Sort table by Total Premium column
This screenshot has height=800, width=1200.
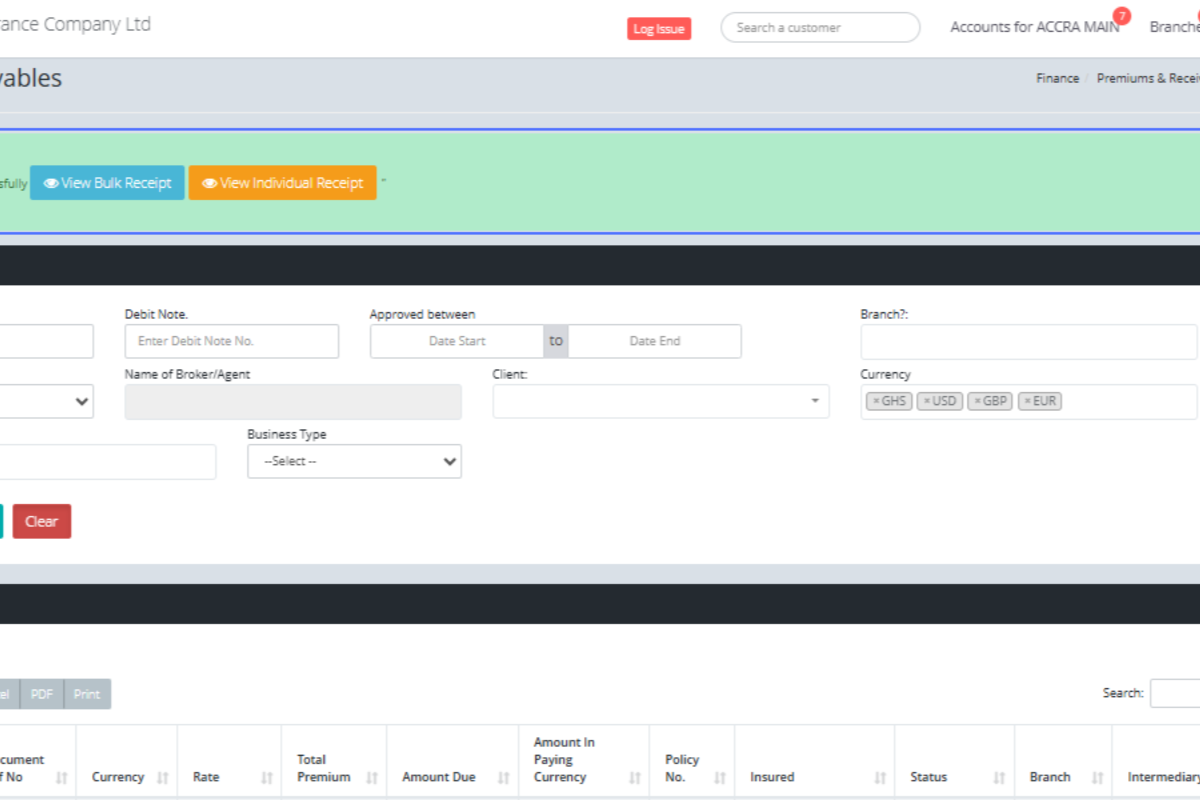371,777
